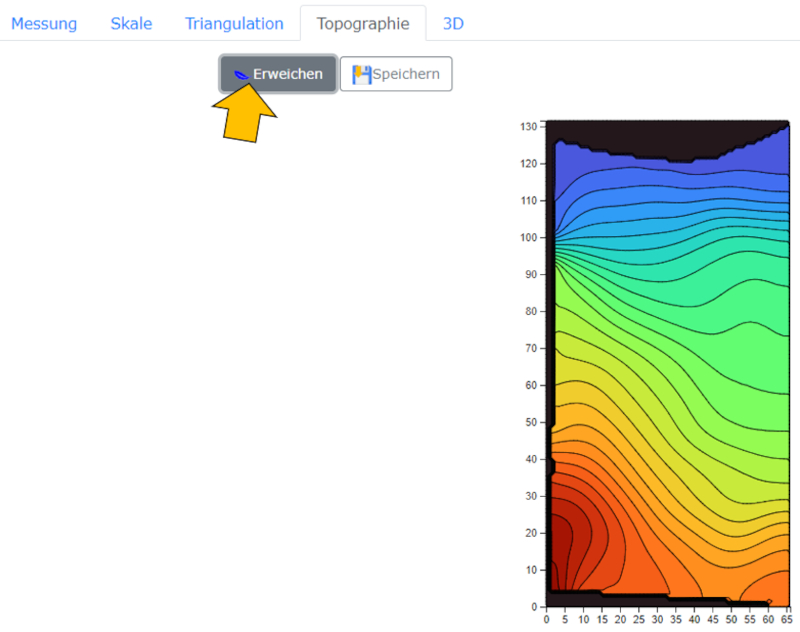Viewport: 800px width, 632px height.
Task: Click the blue feather icon on Erweichen
Action: (x=241, y=75)
